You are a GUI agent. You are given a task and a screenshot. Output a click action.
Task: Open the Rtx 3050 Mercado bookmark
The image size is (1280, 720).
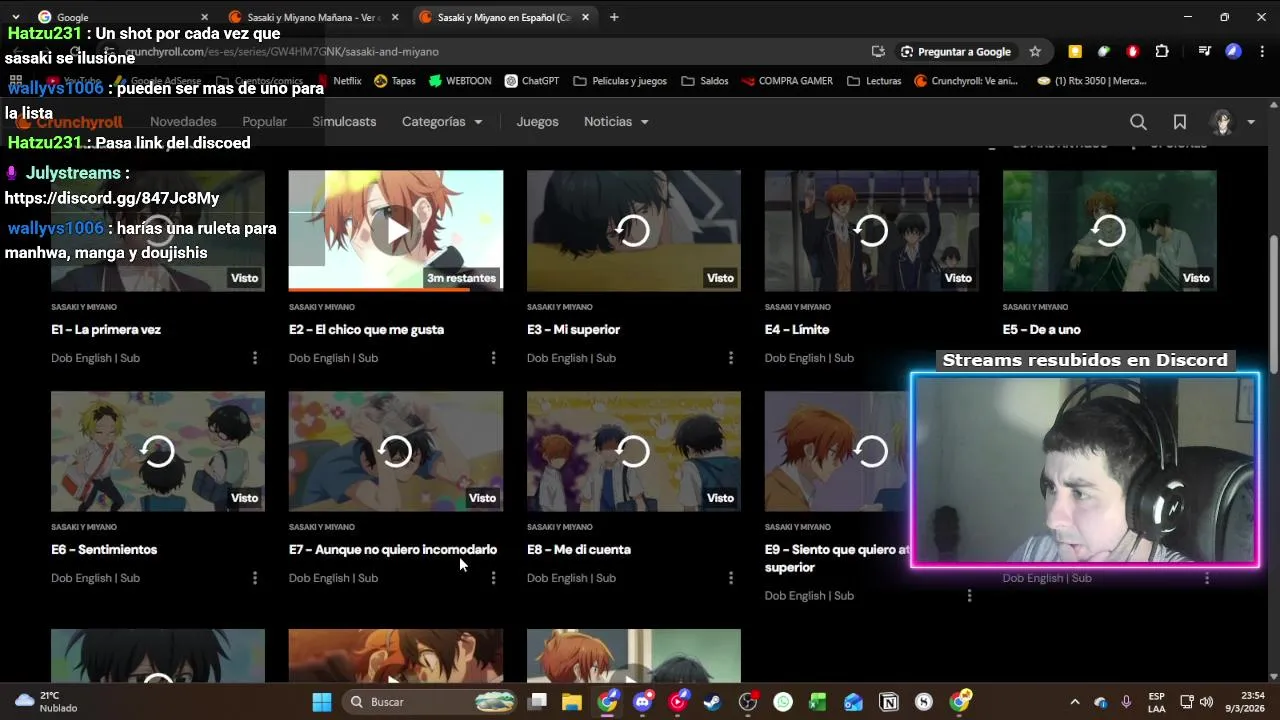[1092, 81]
